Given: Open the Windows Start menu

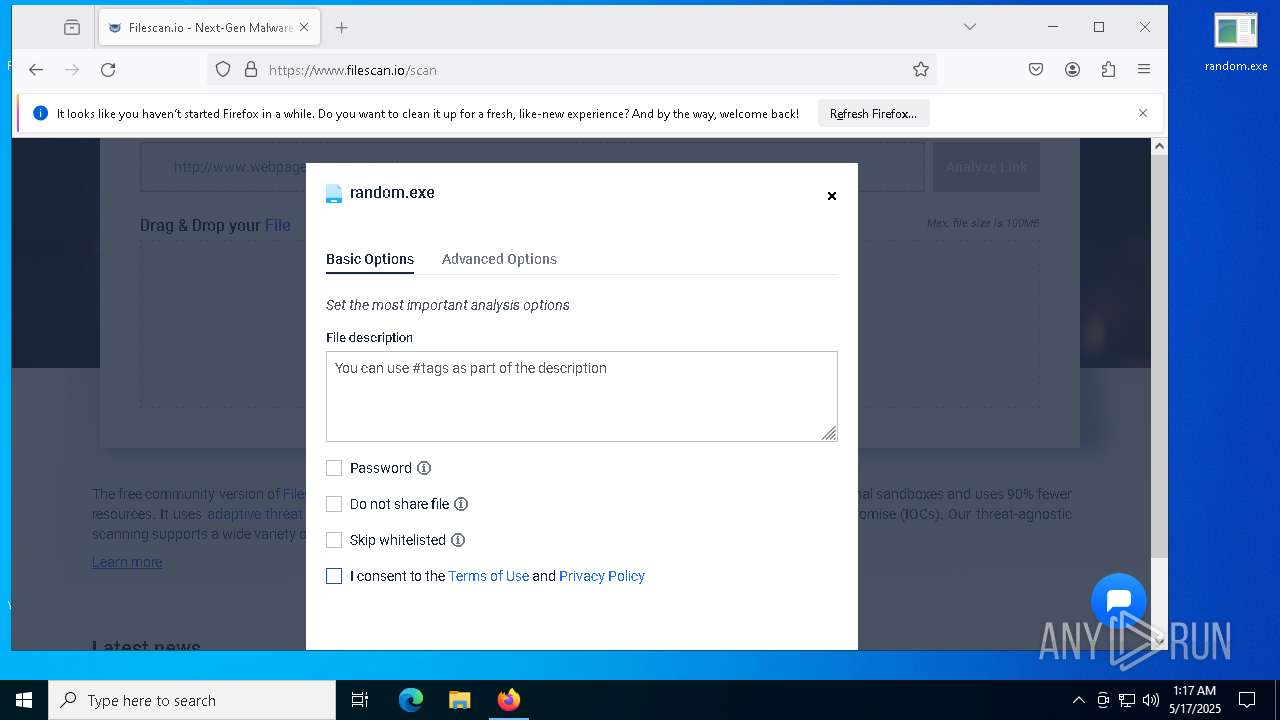Looking at the screenshot, I should (24, 700).
